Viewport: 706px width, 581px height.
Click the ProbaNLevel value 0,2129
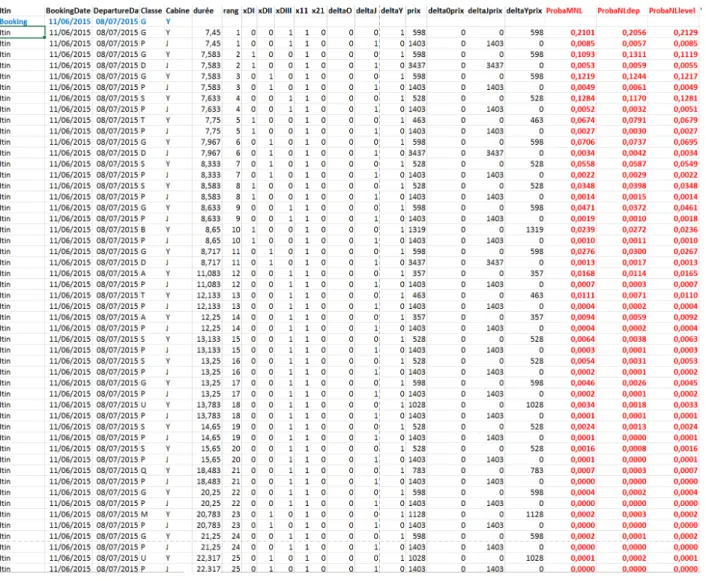click(685, 32)
